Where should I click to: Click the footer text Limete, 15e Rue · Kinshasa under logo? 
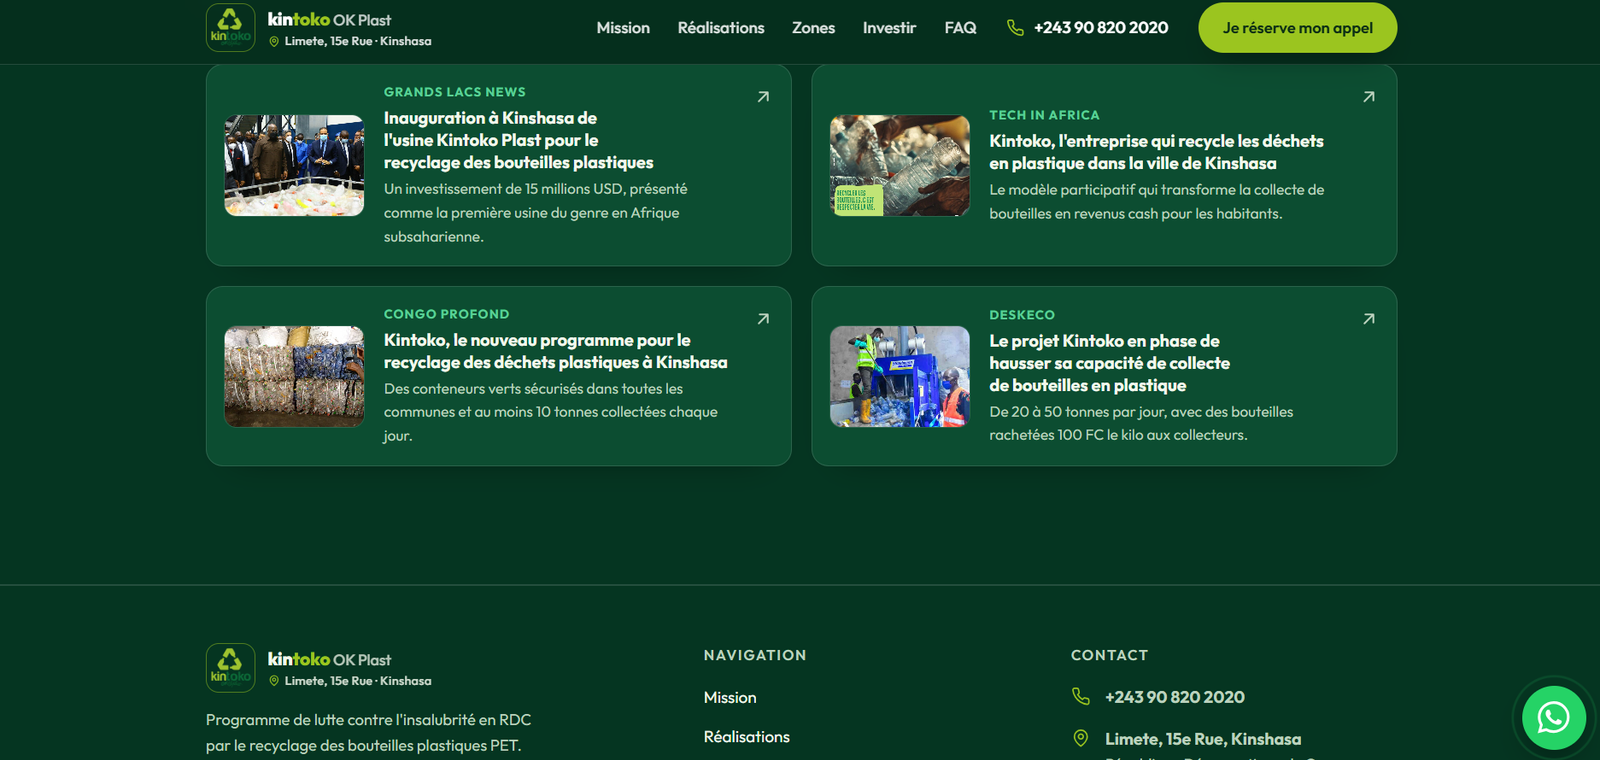click(x=358, y=681)
